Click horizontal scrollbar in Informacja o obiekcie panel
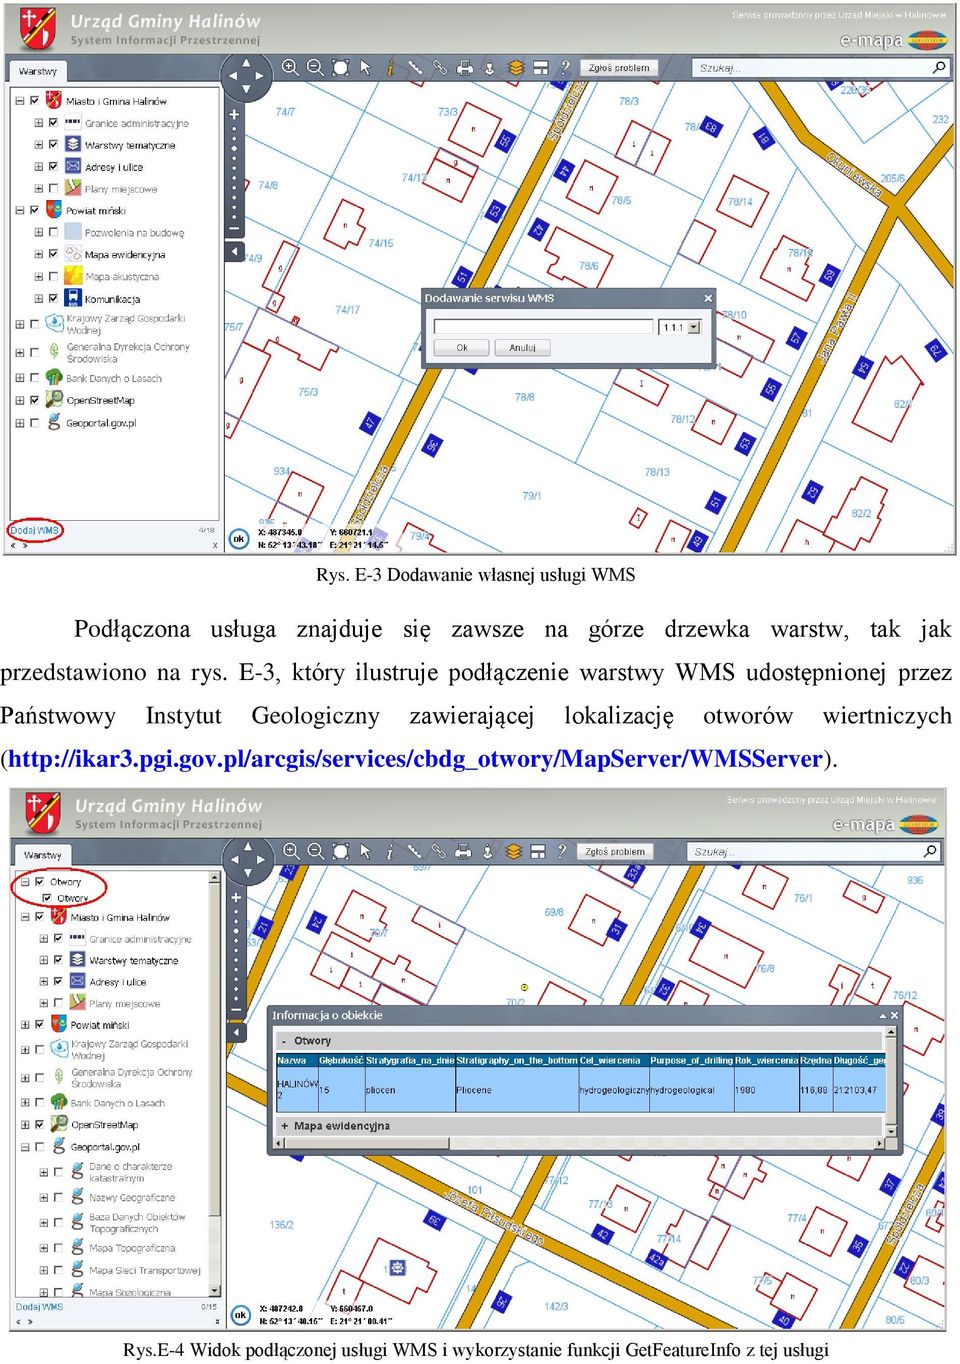Image resolution: width=960 pixels, height=1364 pixels. click(580, 1143)
